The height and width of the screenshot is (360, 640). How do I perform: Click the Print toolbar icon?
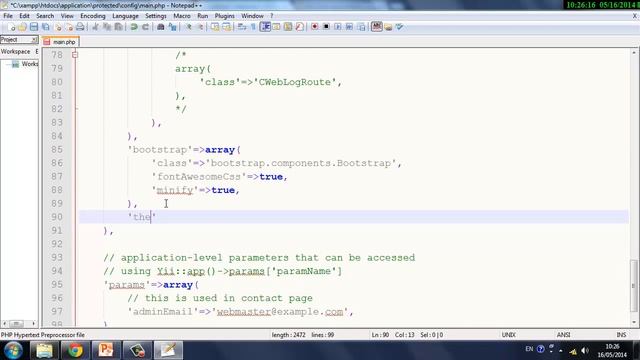click(80, 27)
